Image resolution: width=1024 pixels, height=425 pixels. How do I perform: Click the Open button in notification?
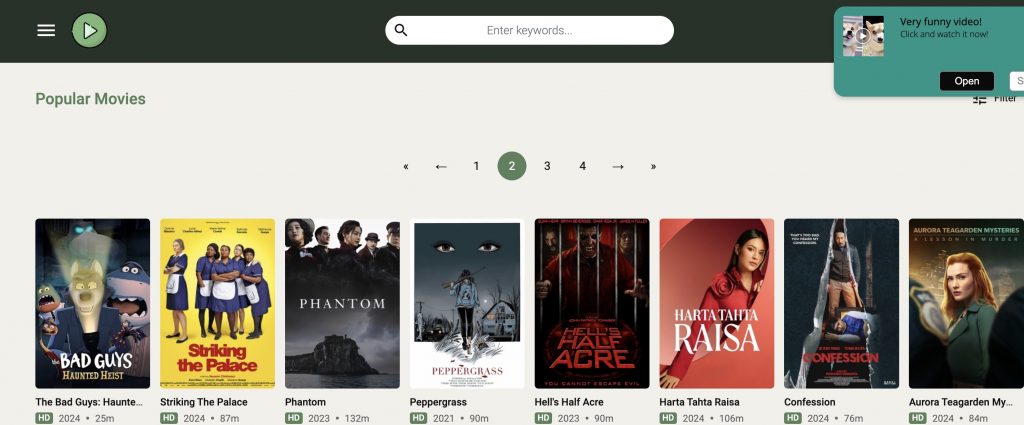click(966, 81)
